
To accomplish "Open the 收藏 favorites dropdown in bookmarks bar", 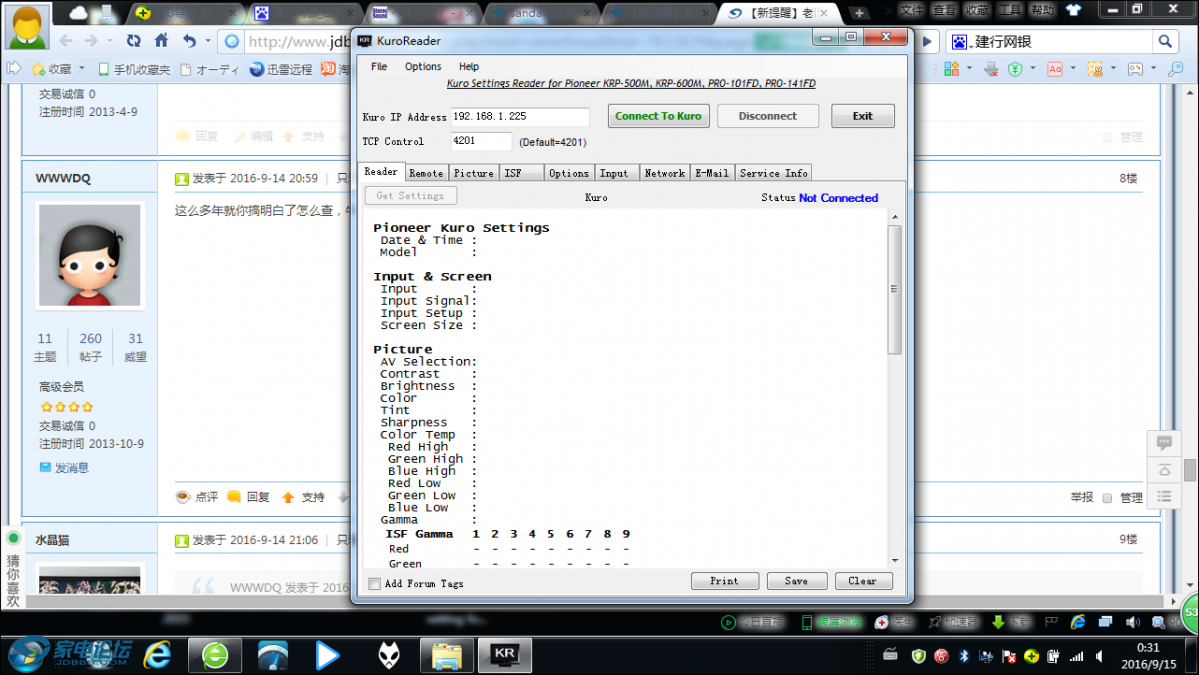I will 81,69.
